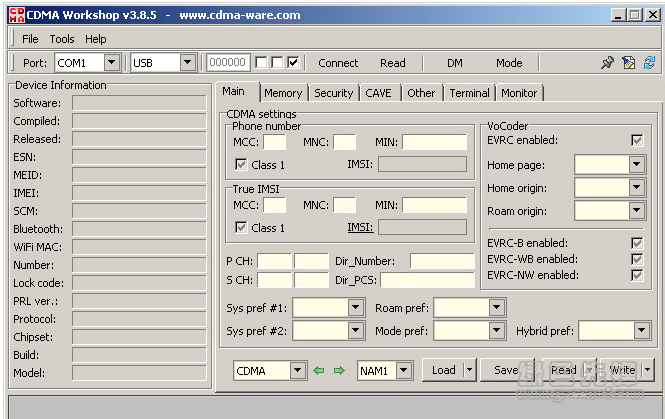Click the toolbar Read button
Screen dimensions: 665x419
pos(393,63)
